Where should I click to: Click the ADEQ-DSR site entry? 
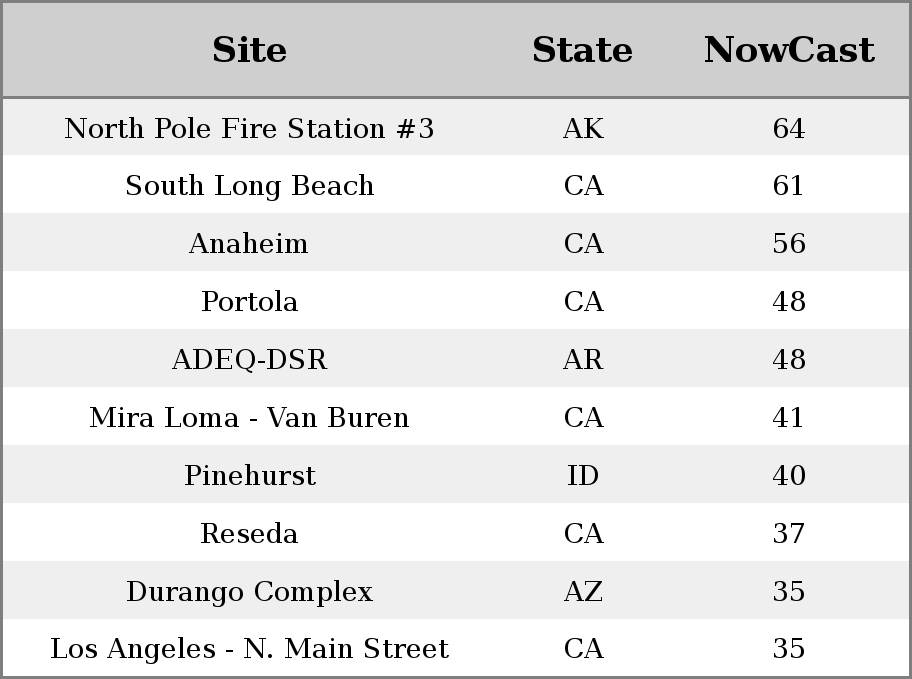pyautogui.click(x=250, y=360)
